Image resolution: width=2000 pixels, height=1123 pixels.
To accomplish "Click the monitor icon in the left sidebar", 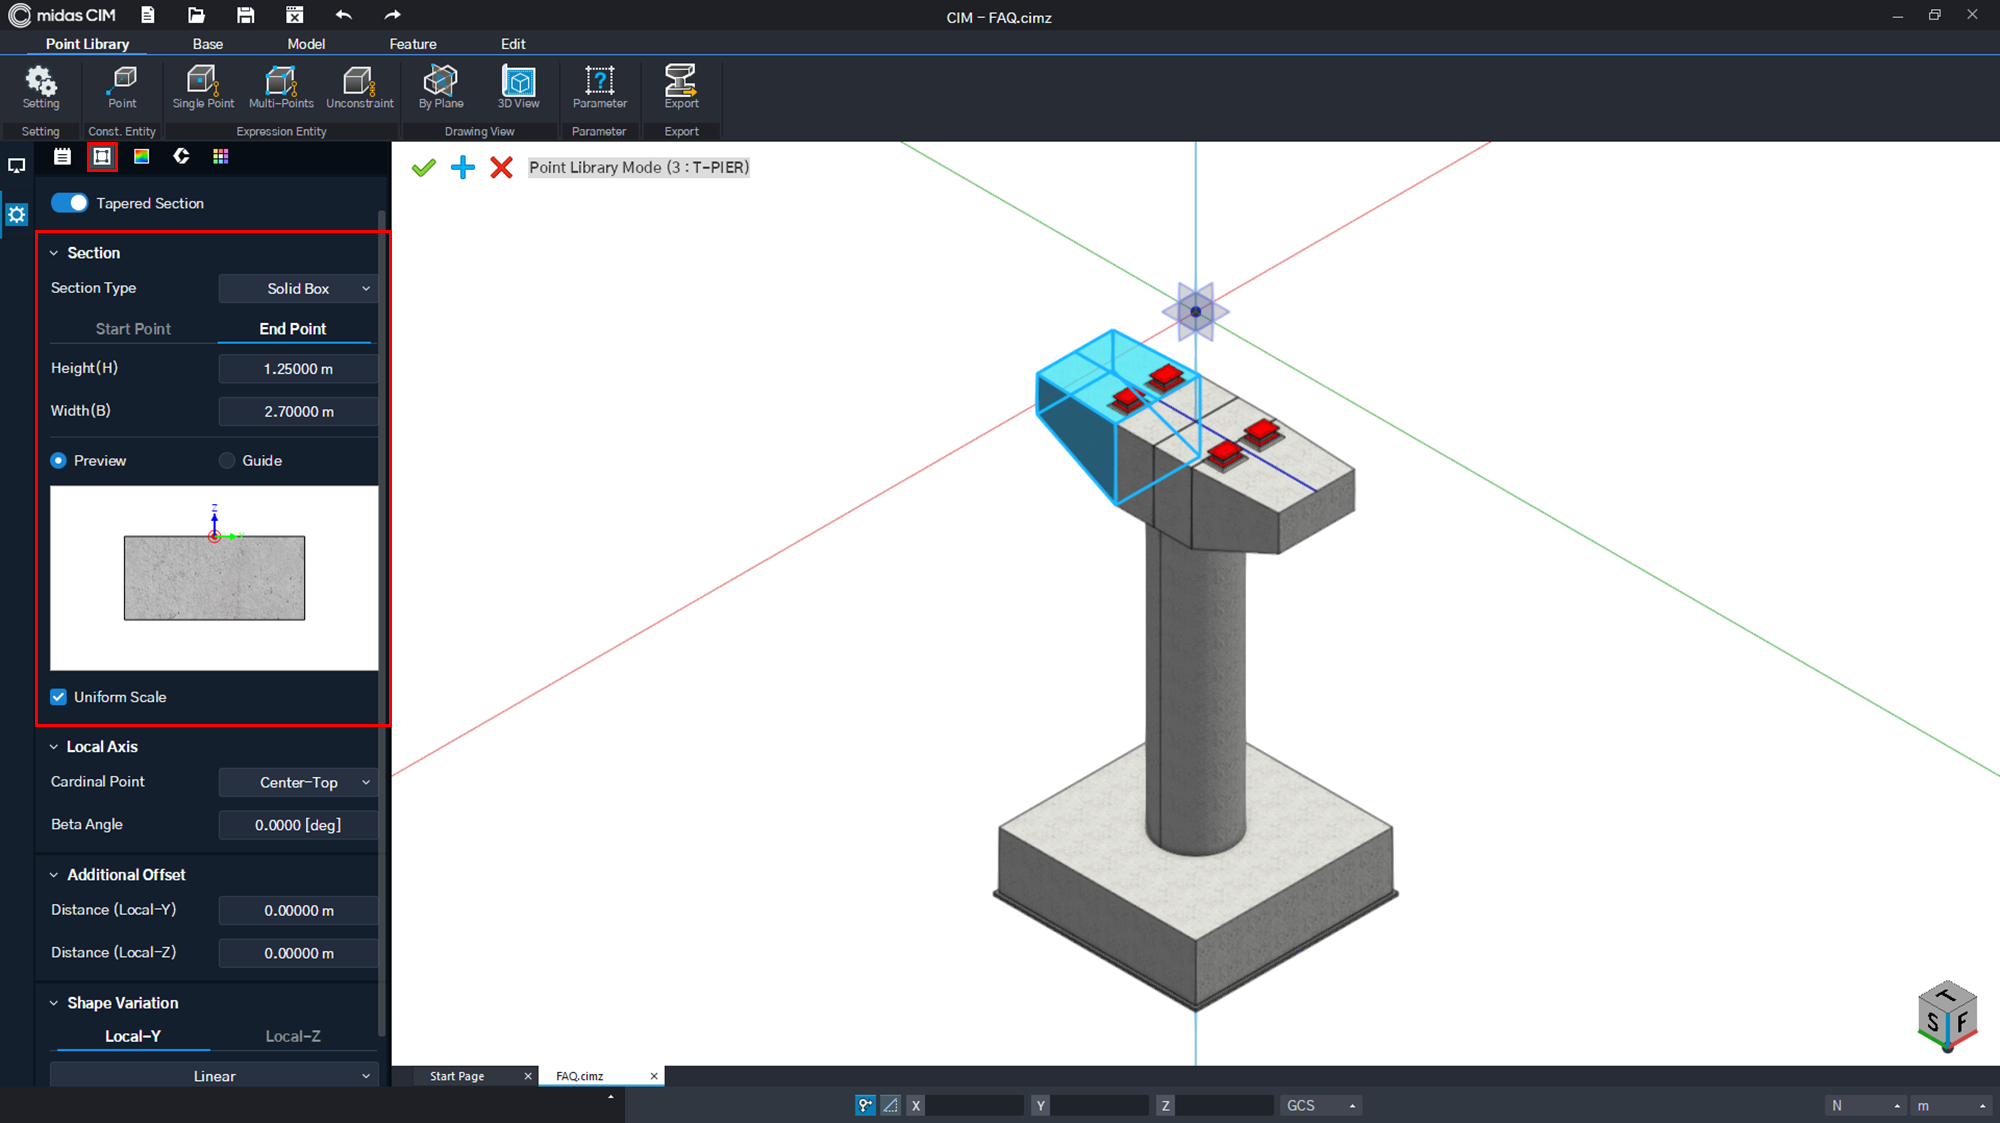I will coord(17,166).
